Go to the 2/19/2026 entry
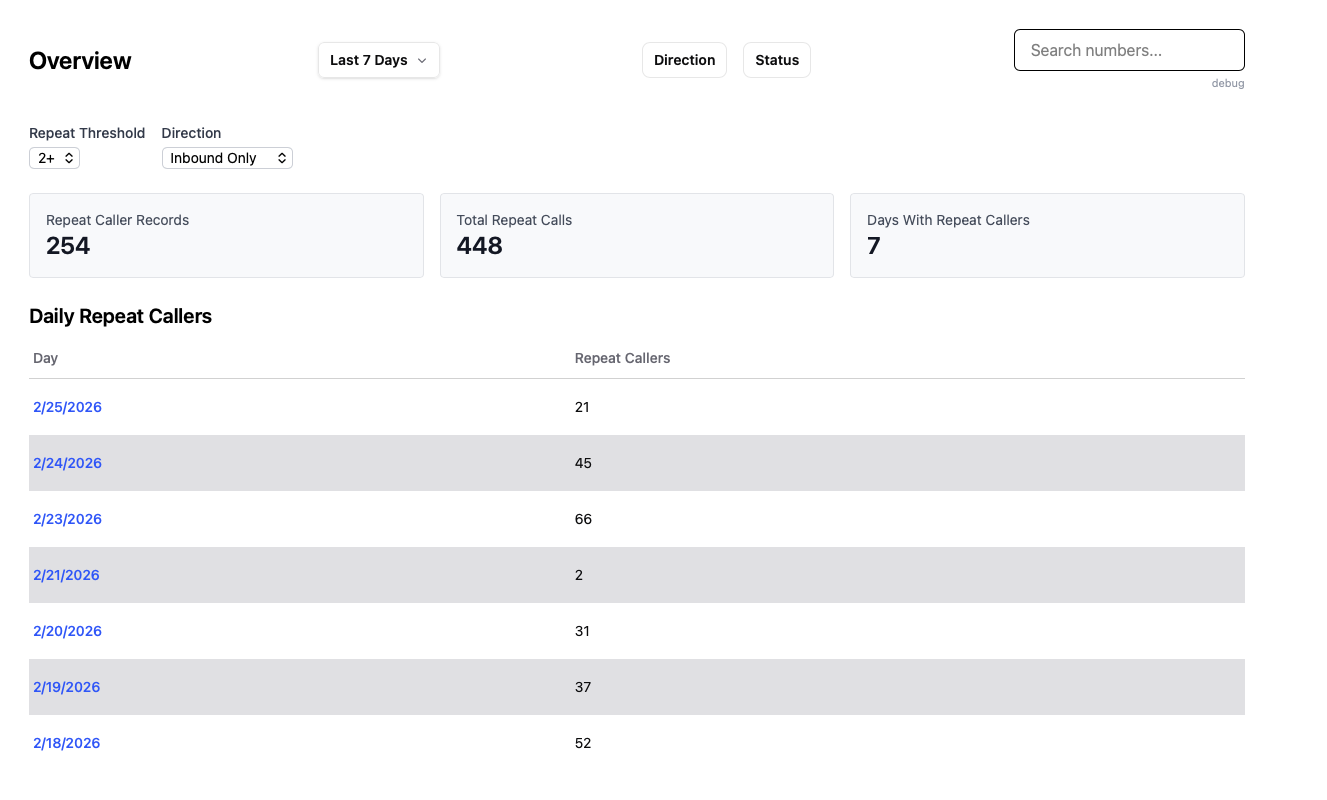The width and height of the screenshot is (1327, 800). (x=66, y=687)
